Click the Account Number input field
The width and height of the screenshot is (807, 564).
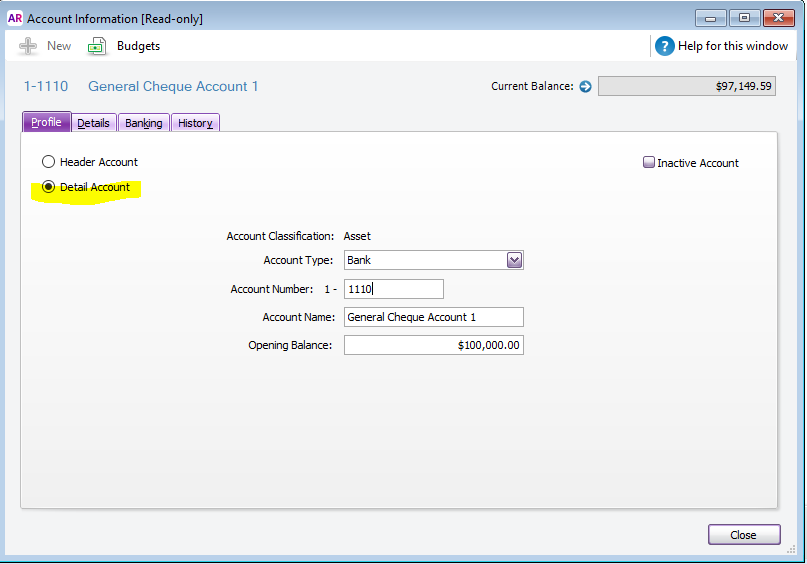[x=393, y=289]
